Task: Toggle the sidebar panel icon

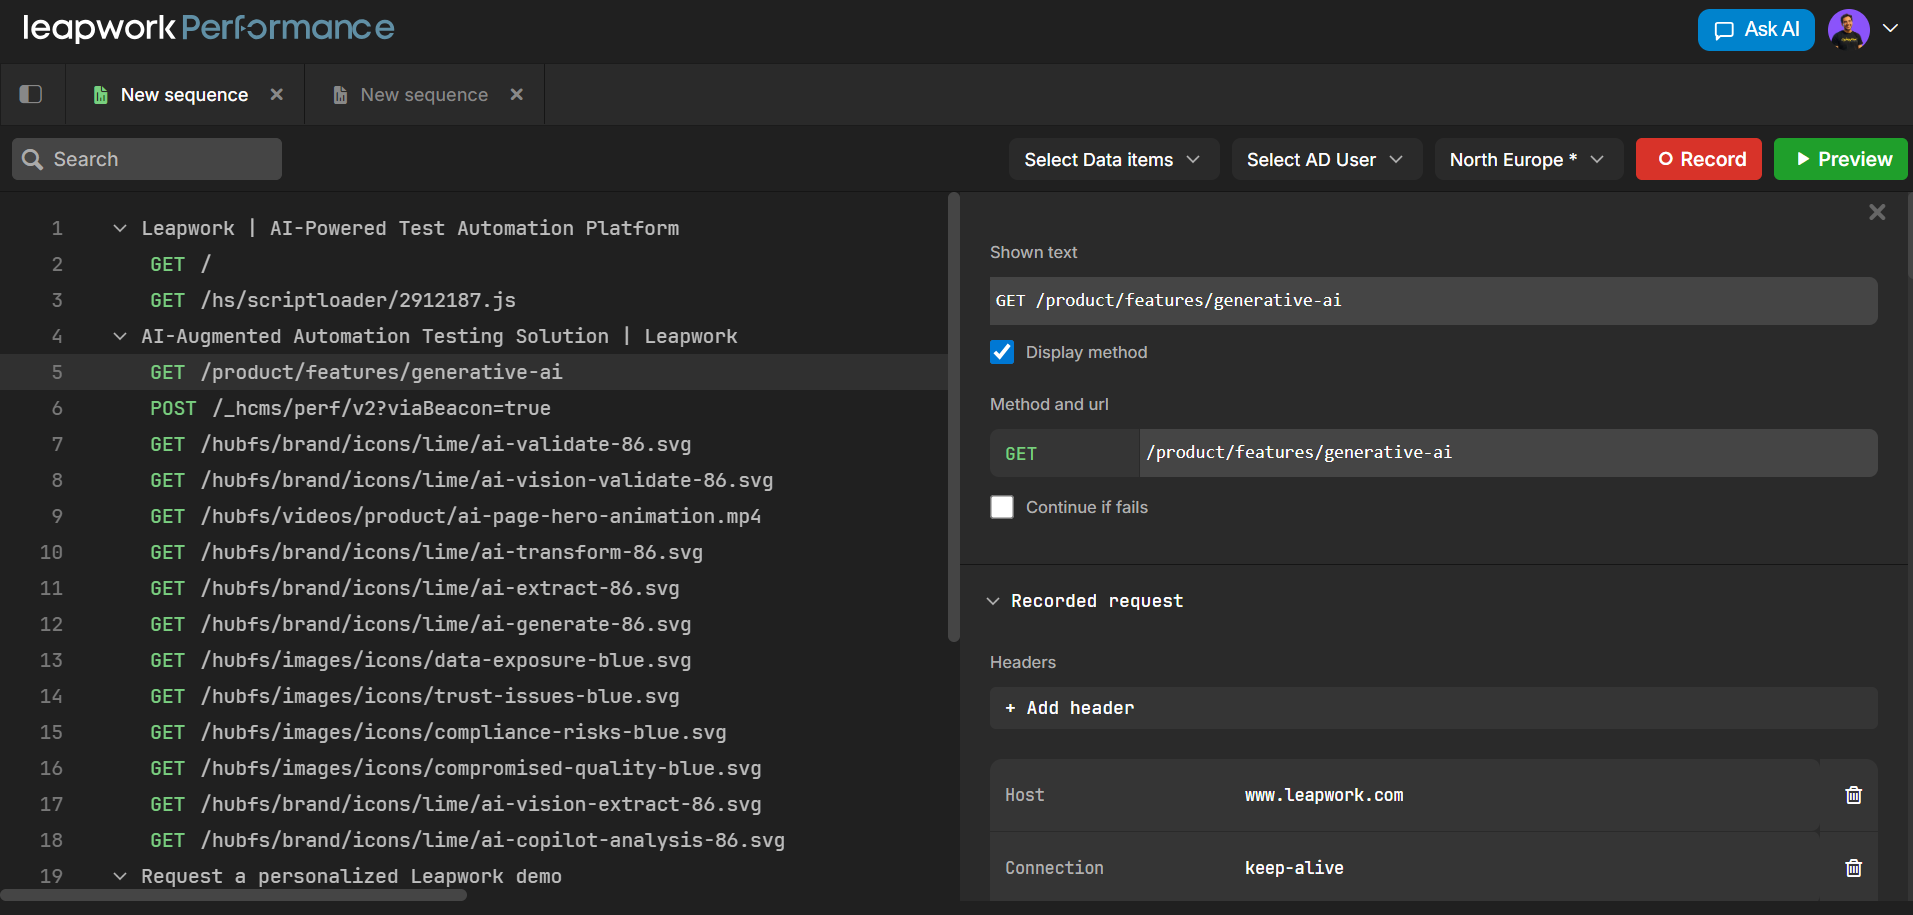Action: click(31, 94)
